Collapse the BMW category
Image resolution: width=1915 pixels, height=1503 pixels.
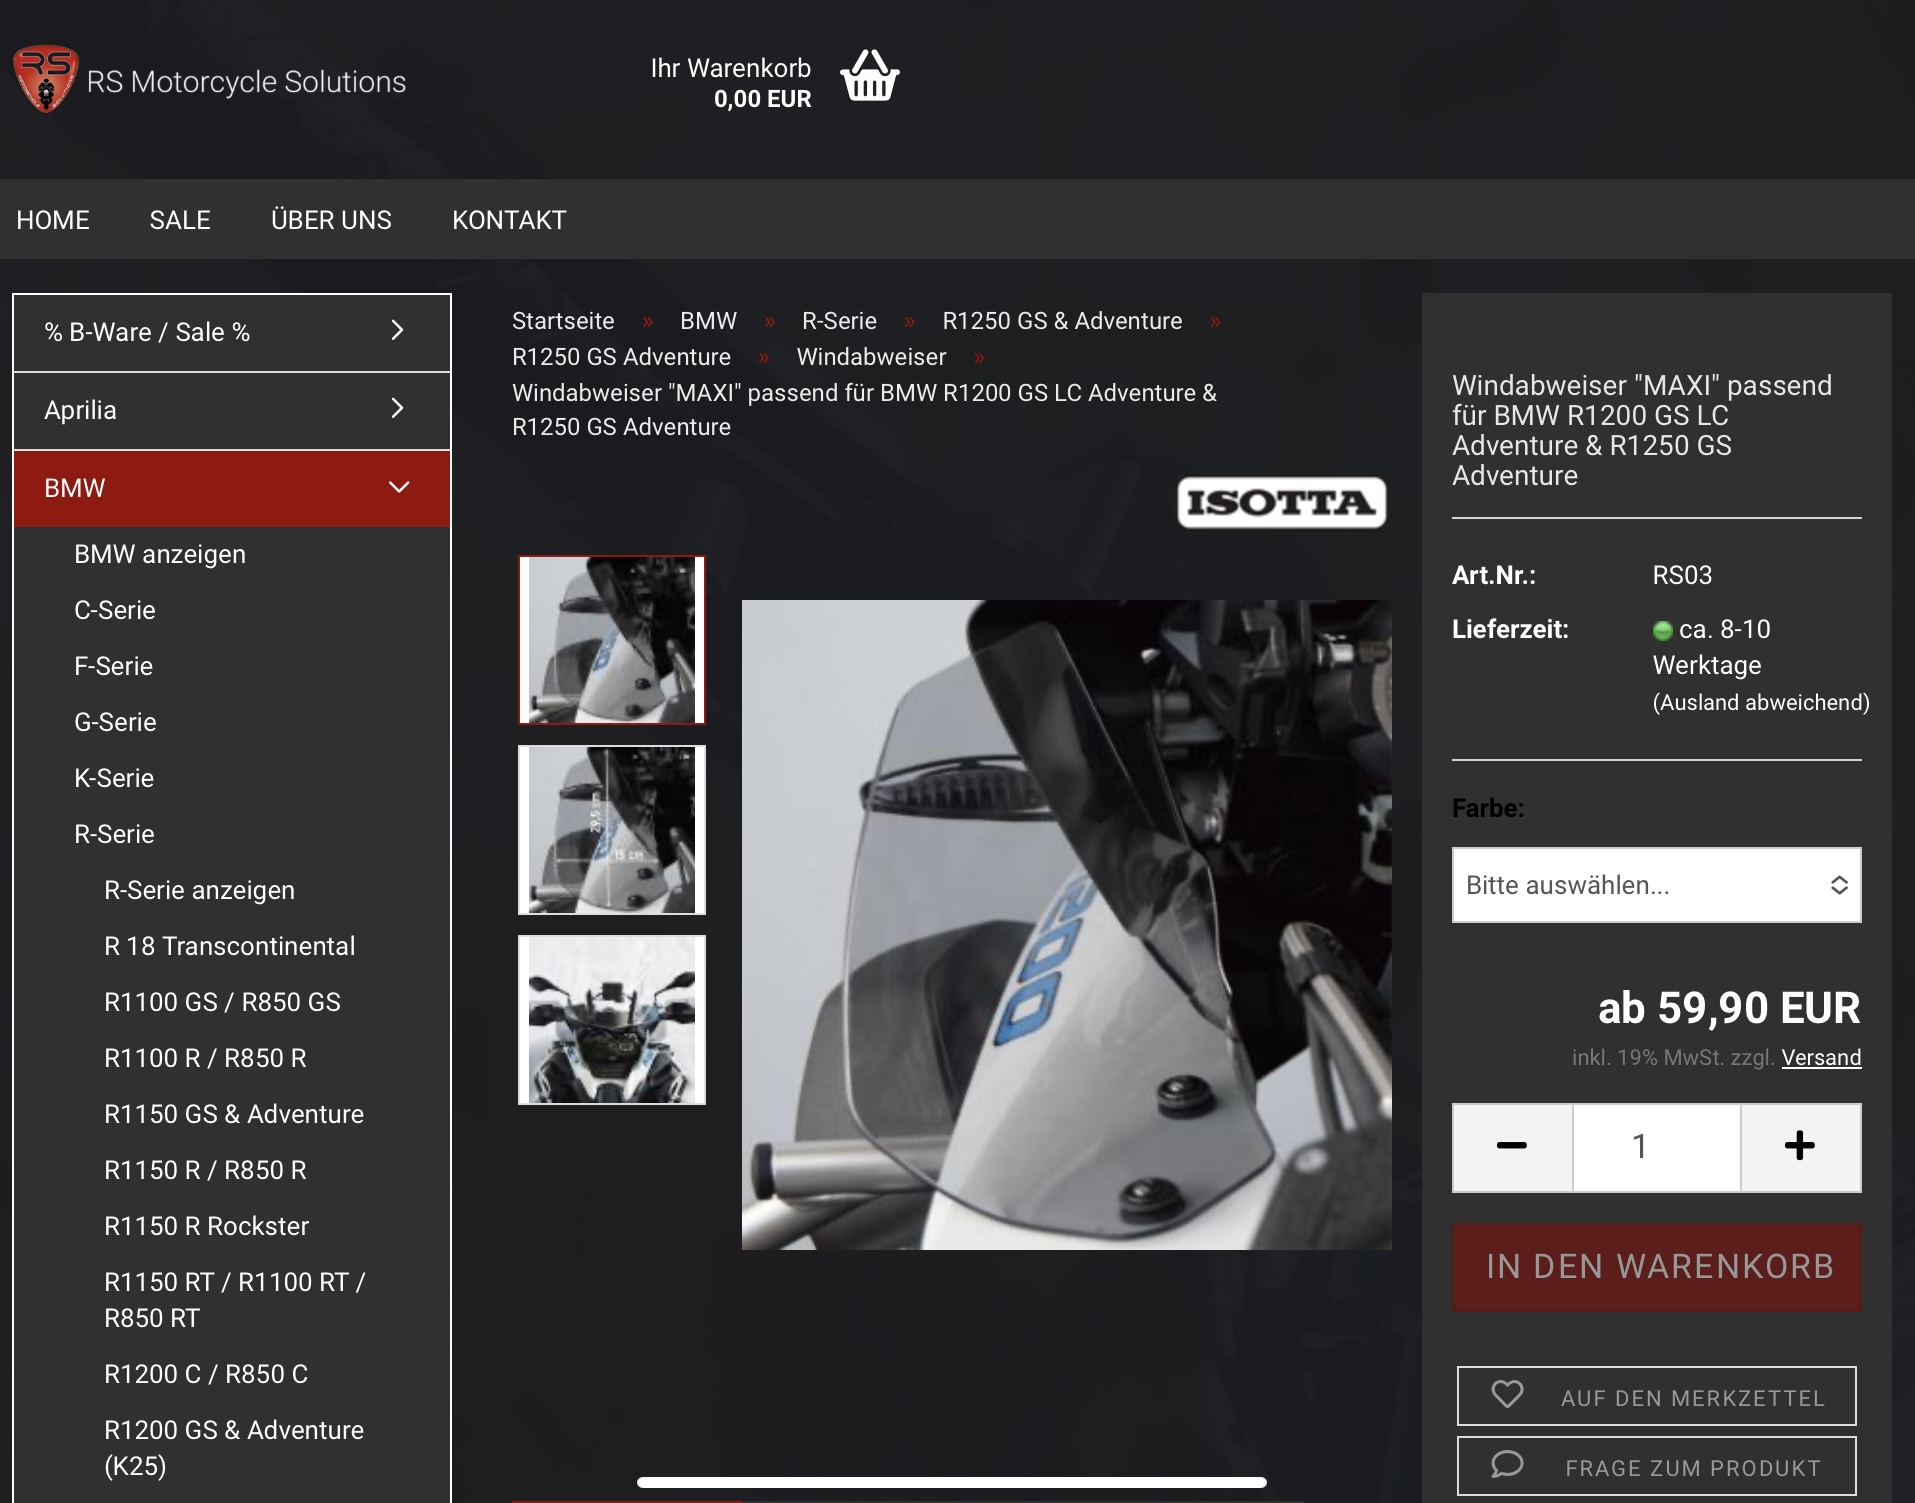pos(232,488)
